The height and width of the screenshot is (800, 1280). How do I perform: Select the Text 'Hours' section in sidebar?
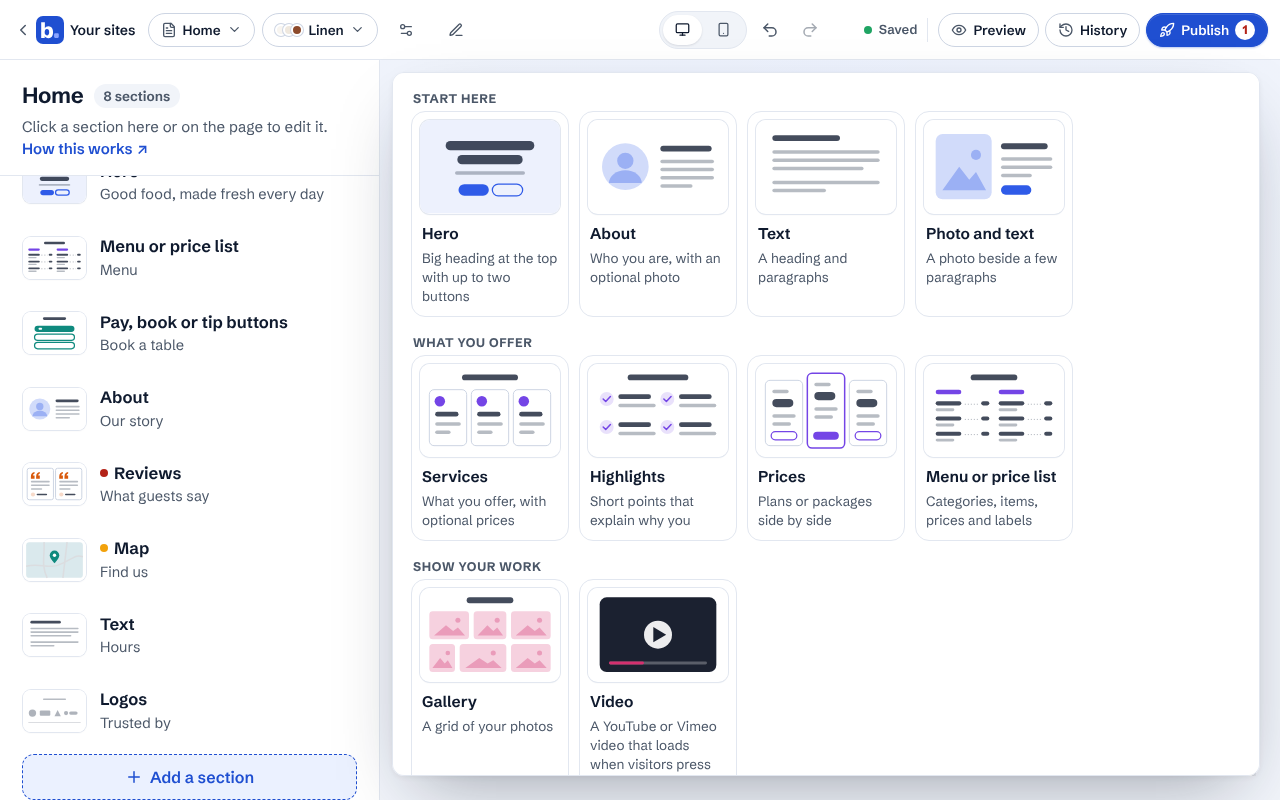[x=190, y=635]
